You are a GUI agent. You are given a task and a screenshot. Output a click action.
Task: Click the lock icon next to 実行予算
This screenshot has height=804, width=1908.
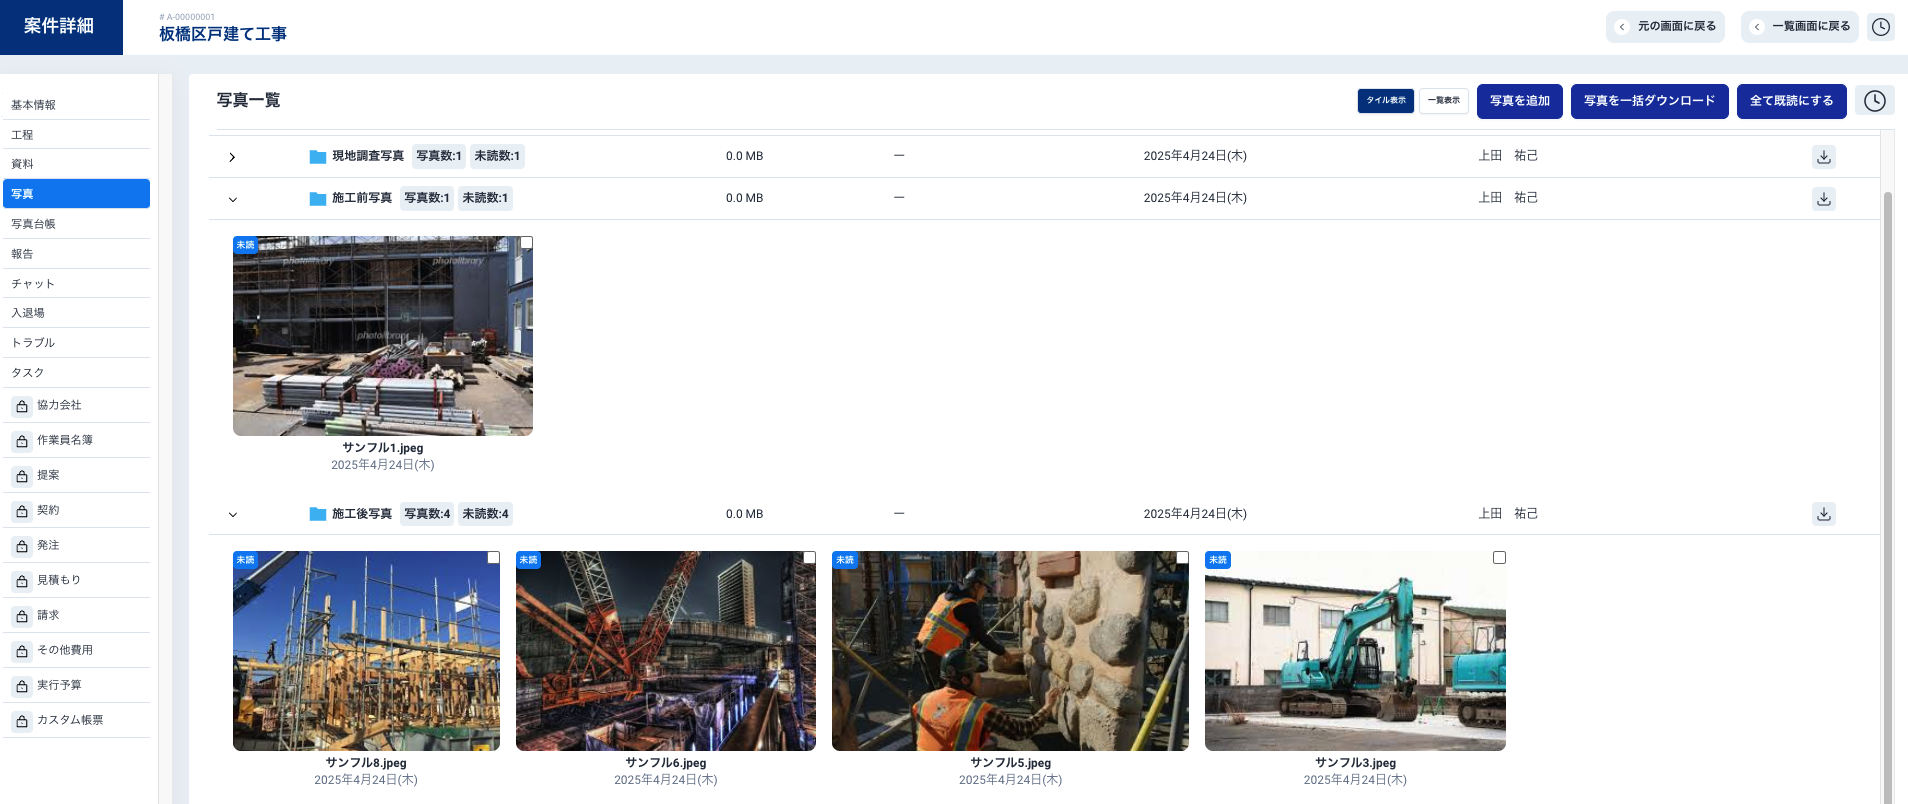(22, 686)
